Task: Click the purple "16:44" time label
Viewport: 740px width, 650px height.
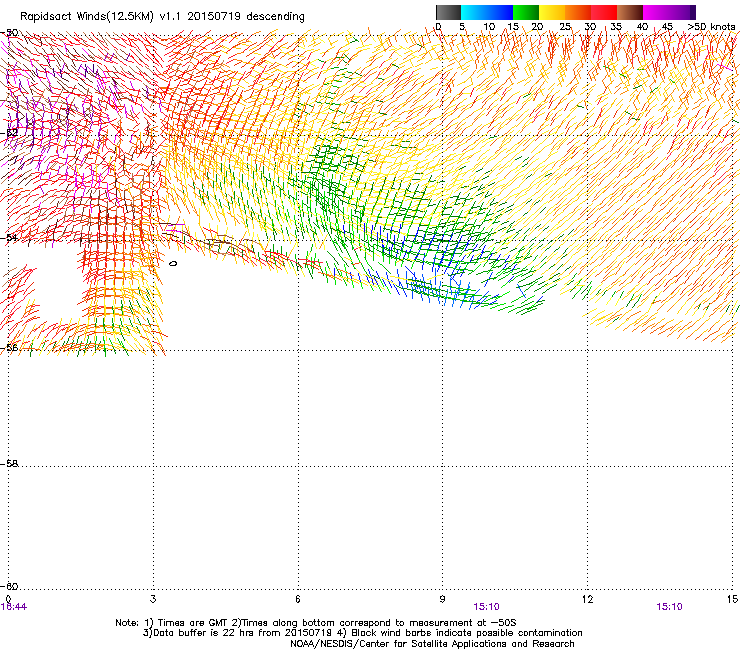Action: click(x=14, y=607)
